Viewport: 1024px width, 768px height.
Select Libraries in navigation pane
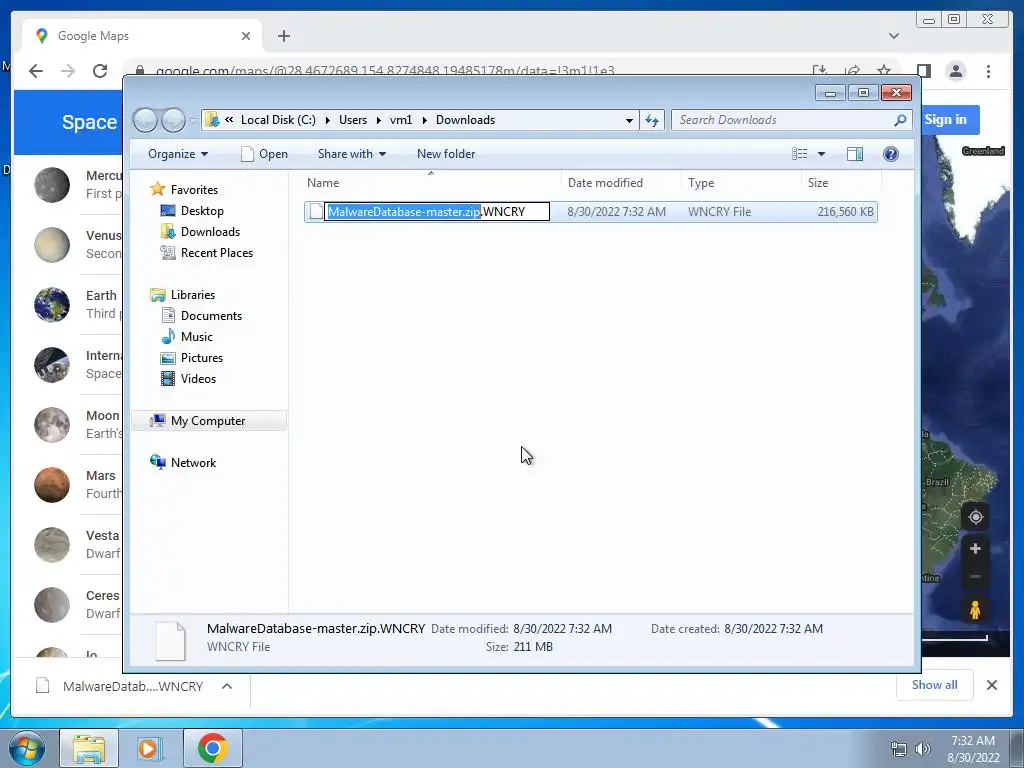point(193,295)
